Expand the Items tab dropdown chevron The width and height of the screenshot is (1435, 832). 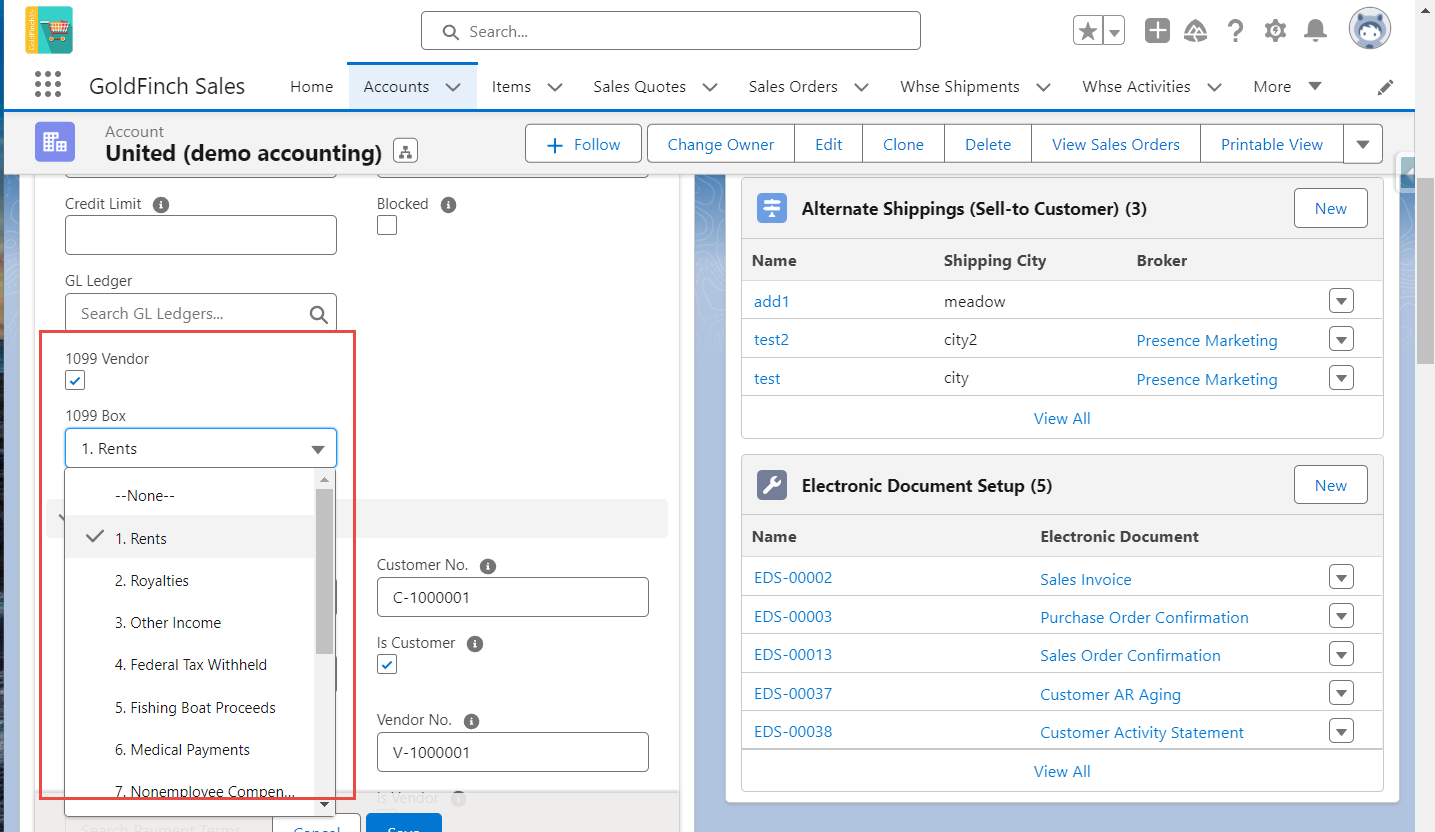555,87
